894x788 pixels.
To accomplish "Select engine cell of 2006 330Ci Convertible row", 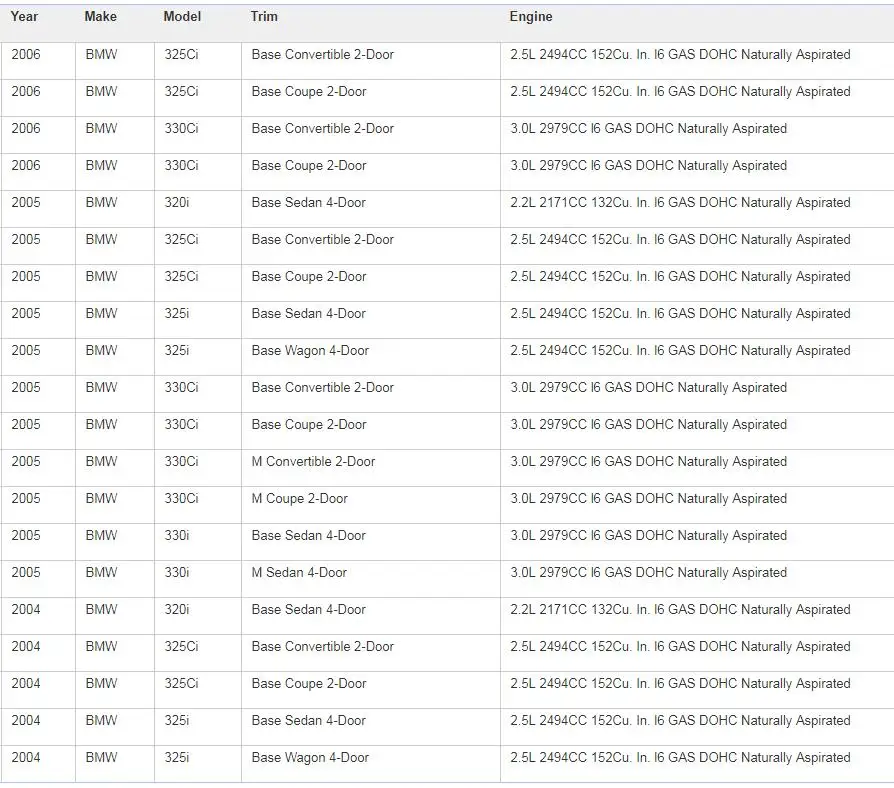I will 697,135.
